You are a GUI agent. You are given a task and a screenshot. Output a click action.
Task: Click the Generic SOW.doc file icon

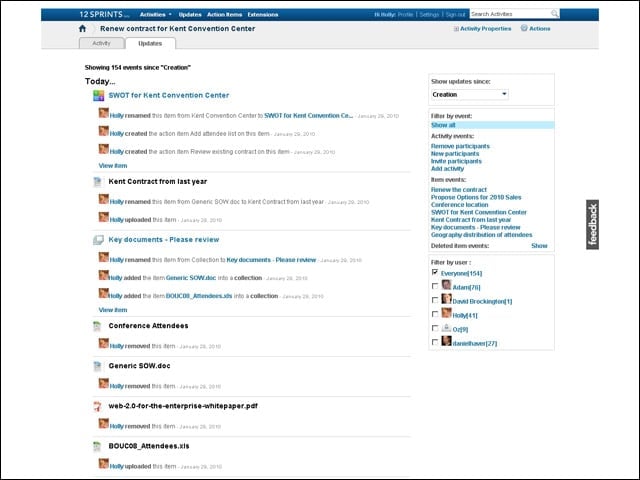(97, 366)
